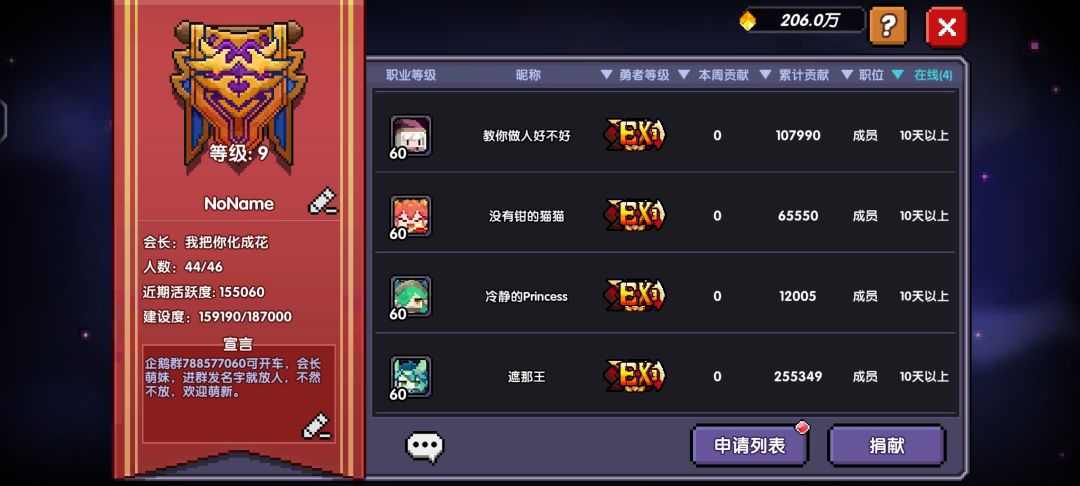This screenshot has height=486, width=1080.
Task: Sort members by 本周贡献
Action: coord(714,75)
